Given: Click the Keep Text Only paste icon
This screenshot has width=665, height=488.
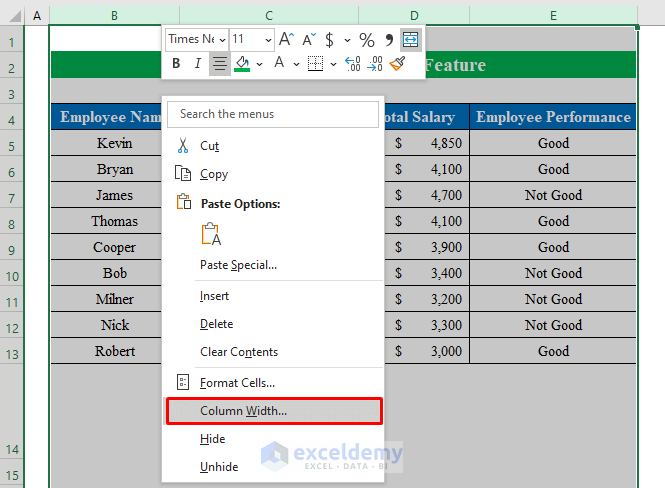Looking at the screenshot, I should point(211,234).
